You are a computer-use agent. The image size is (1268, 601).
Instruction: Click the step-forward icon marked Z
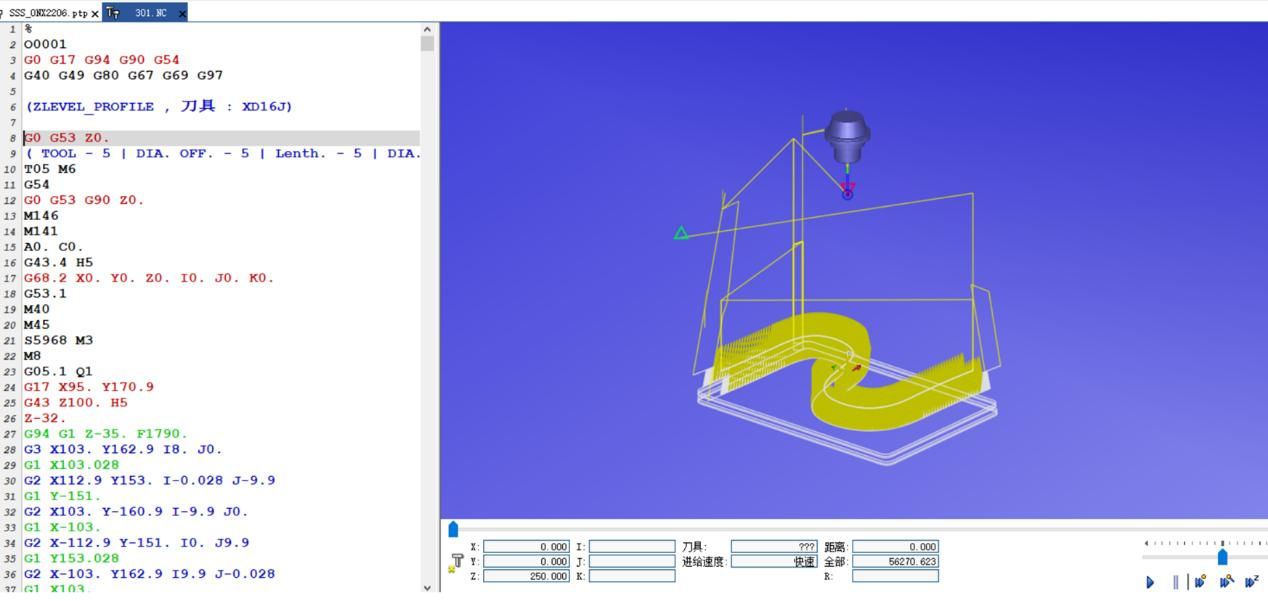click(1251, 582)
